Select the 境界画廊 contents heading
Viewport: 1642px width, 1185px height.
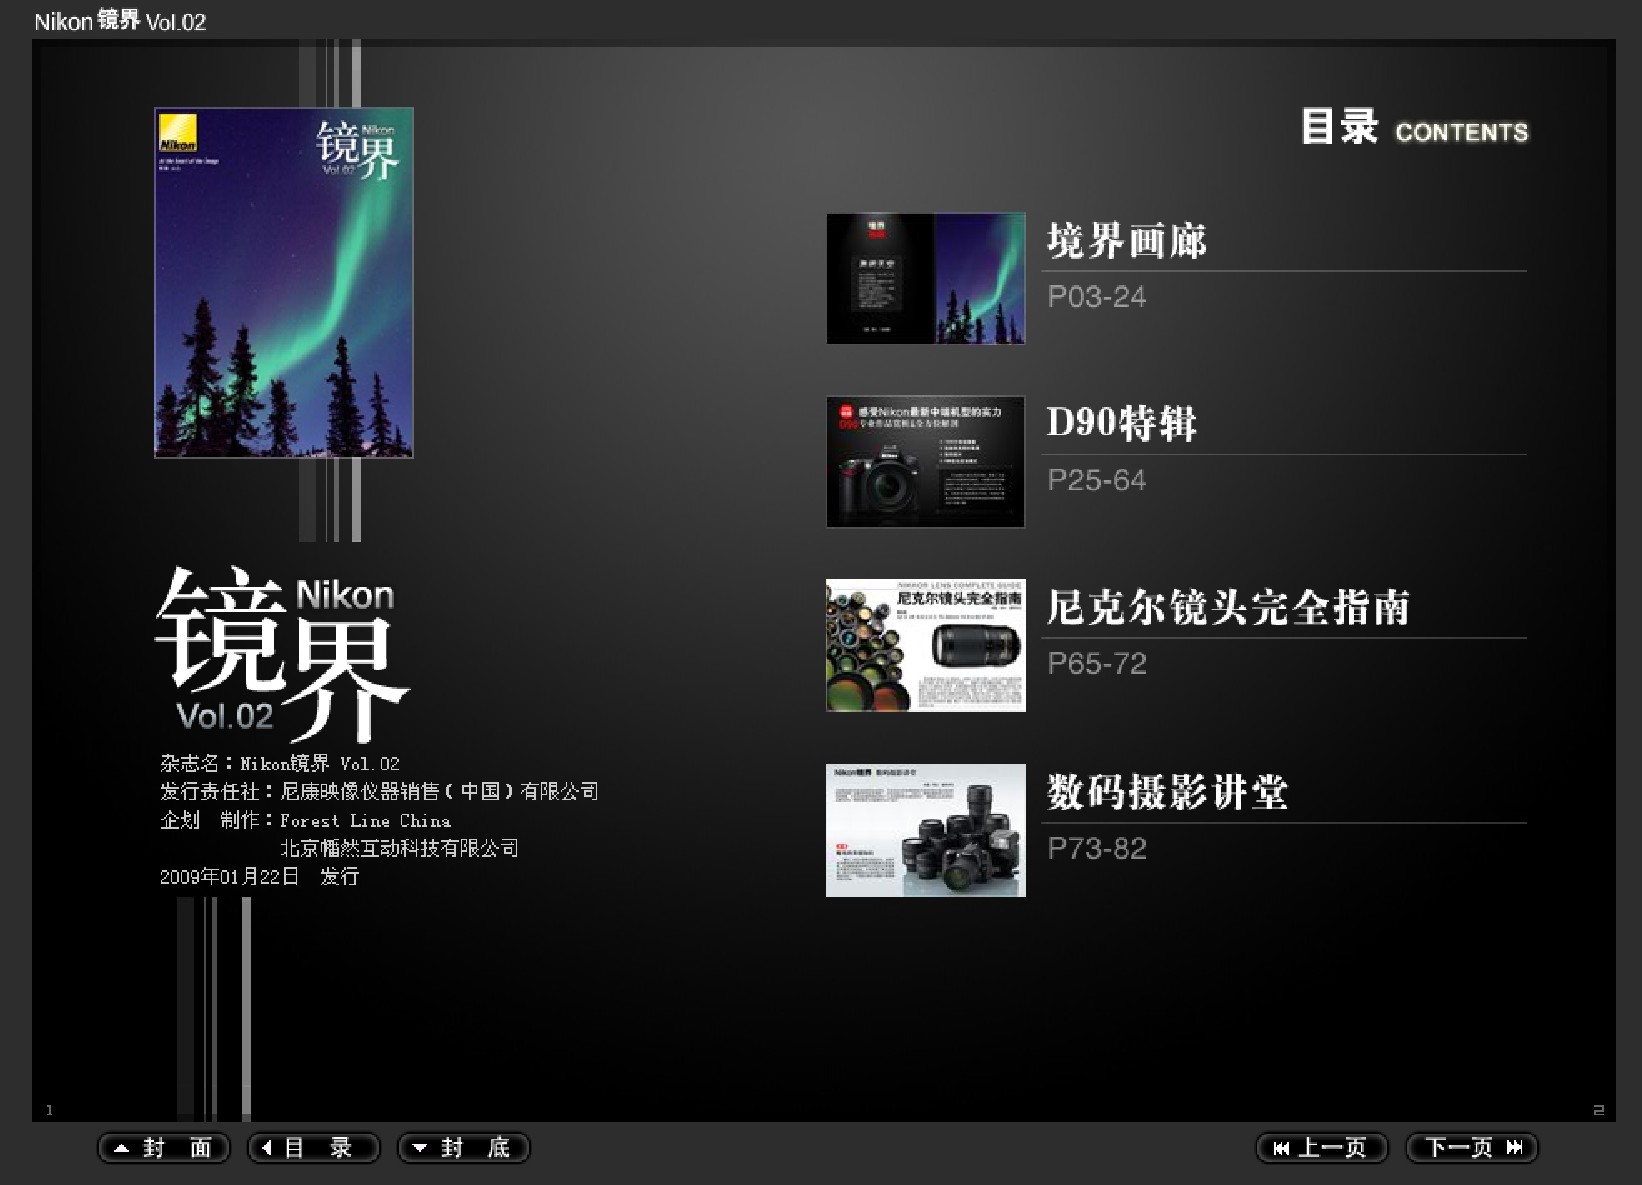tap(1127, 241)
